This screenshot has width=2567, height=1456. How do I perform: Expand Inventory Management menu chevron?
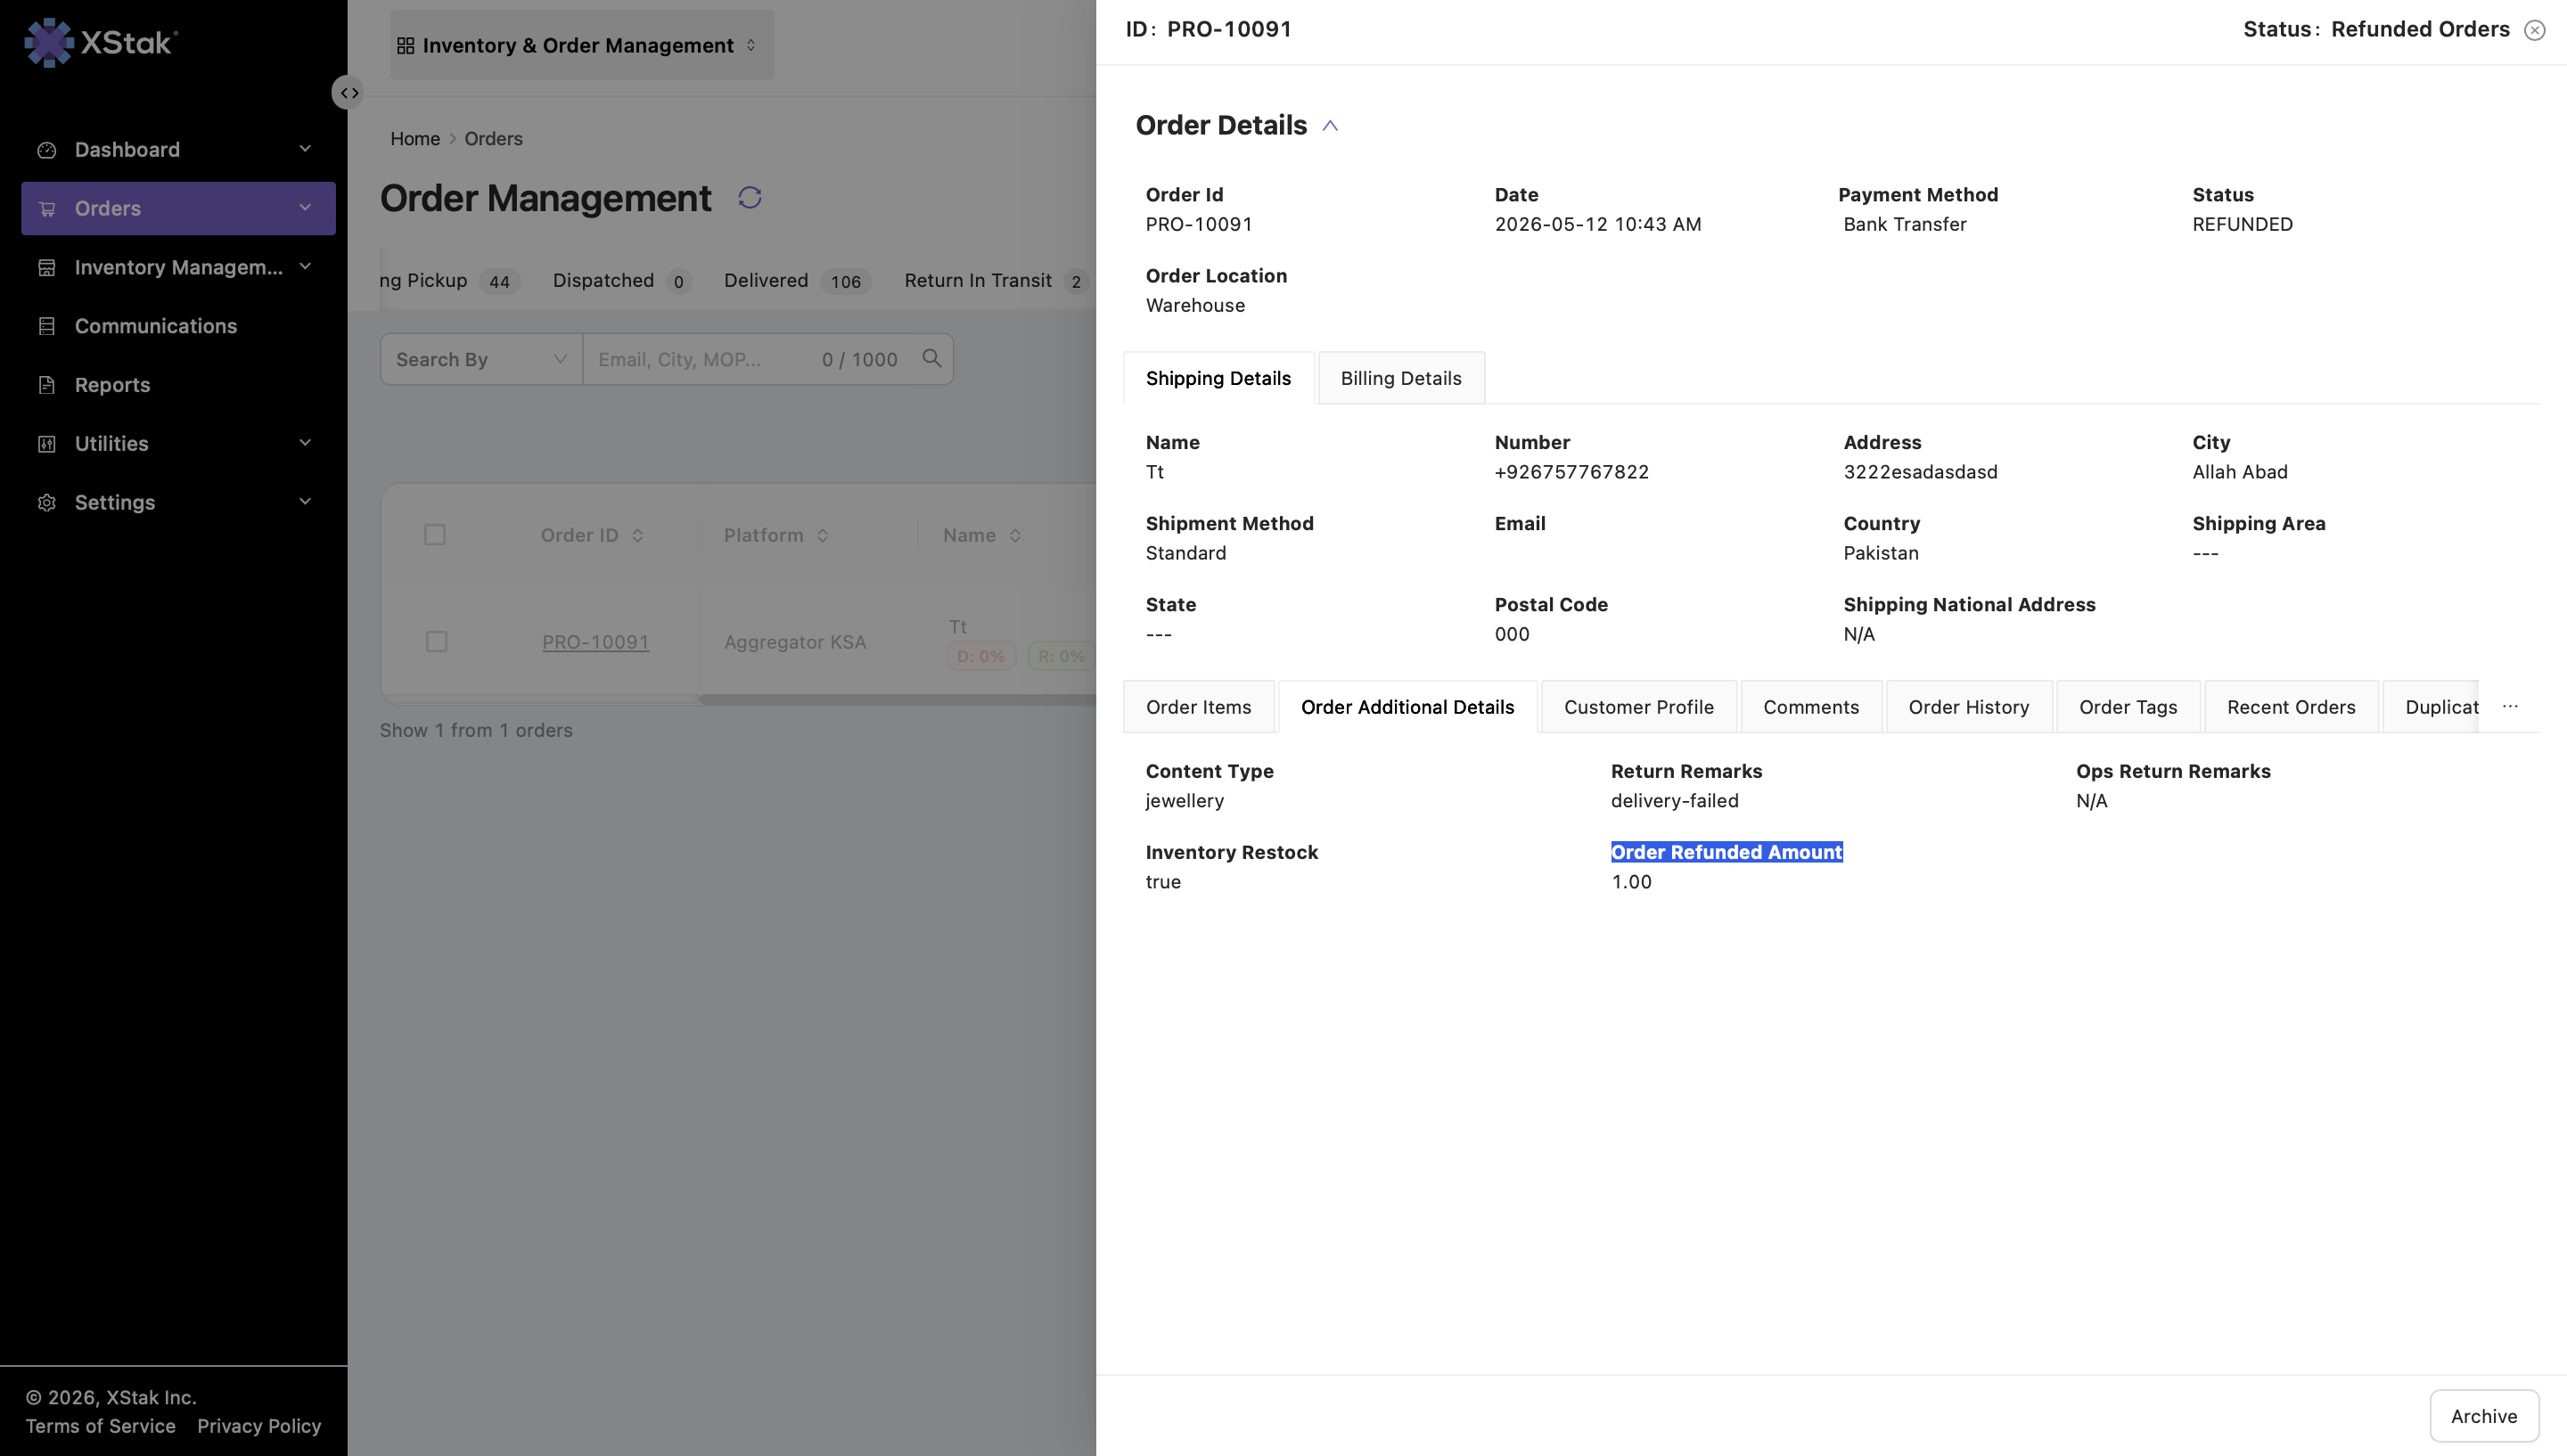[305, 266]
